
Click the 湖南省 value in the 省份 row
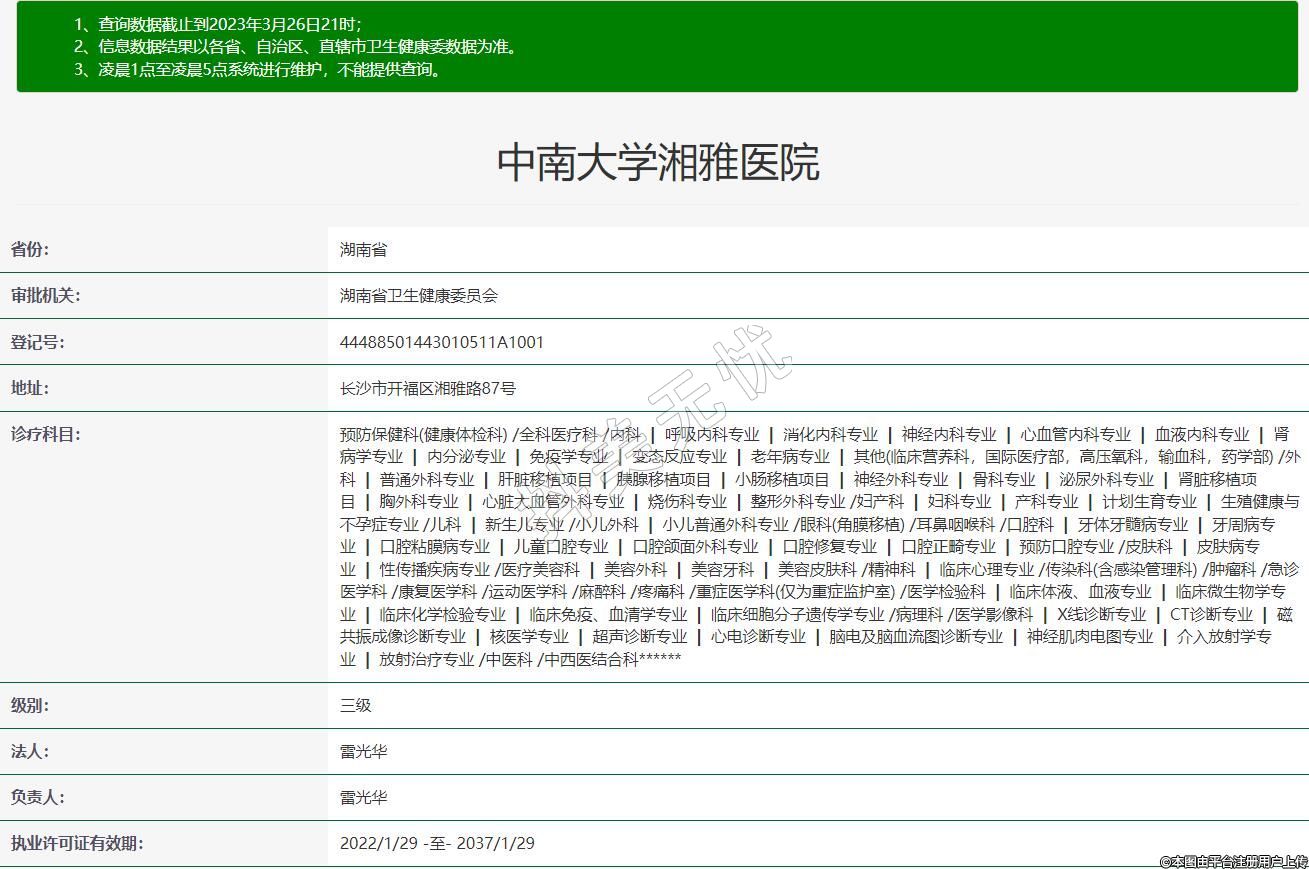pyautogui.click(x=363, y=249)
